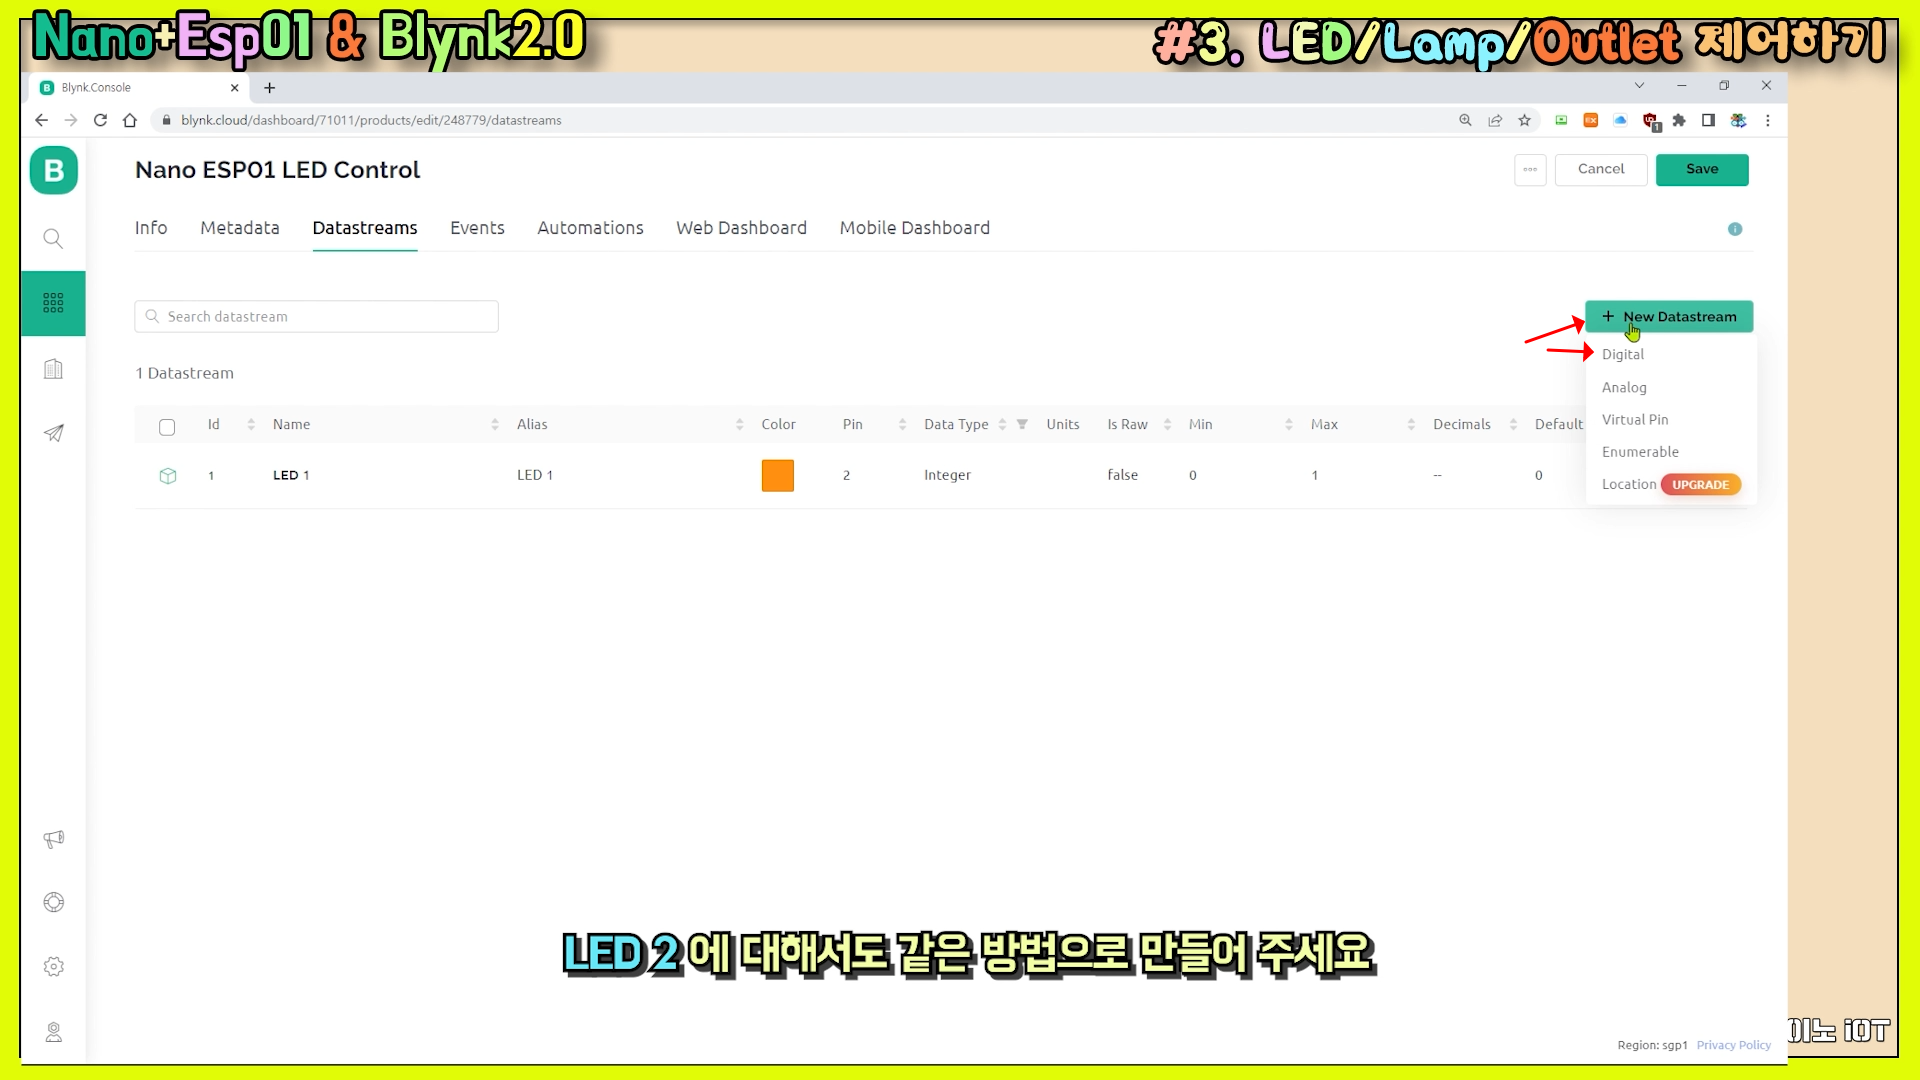The image size is (1920, 1080).
Task: Open the Data Type column filter
Action: [x=1022, y=424]
